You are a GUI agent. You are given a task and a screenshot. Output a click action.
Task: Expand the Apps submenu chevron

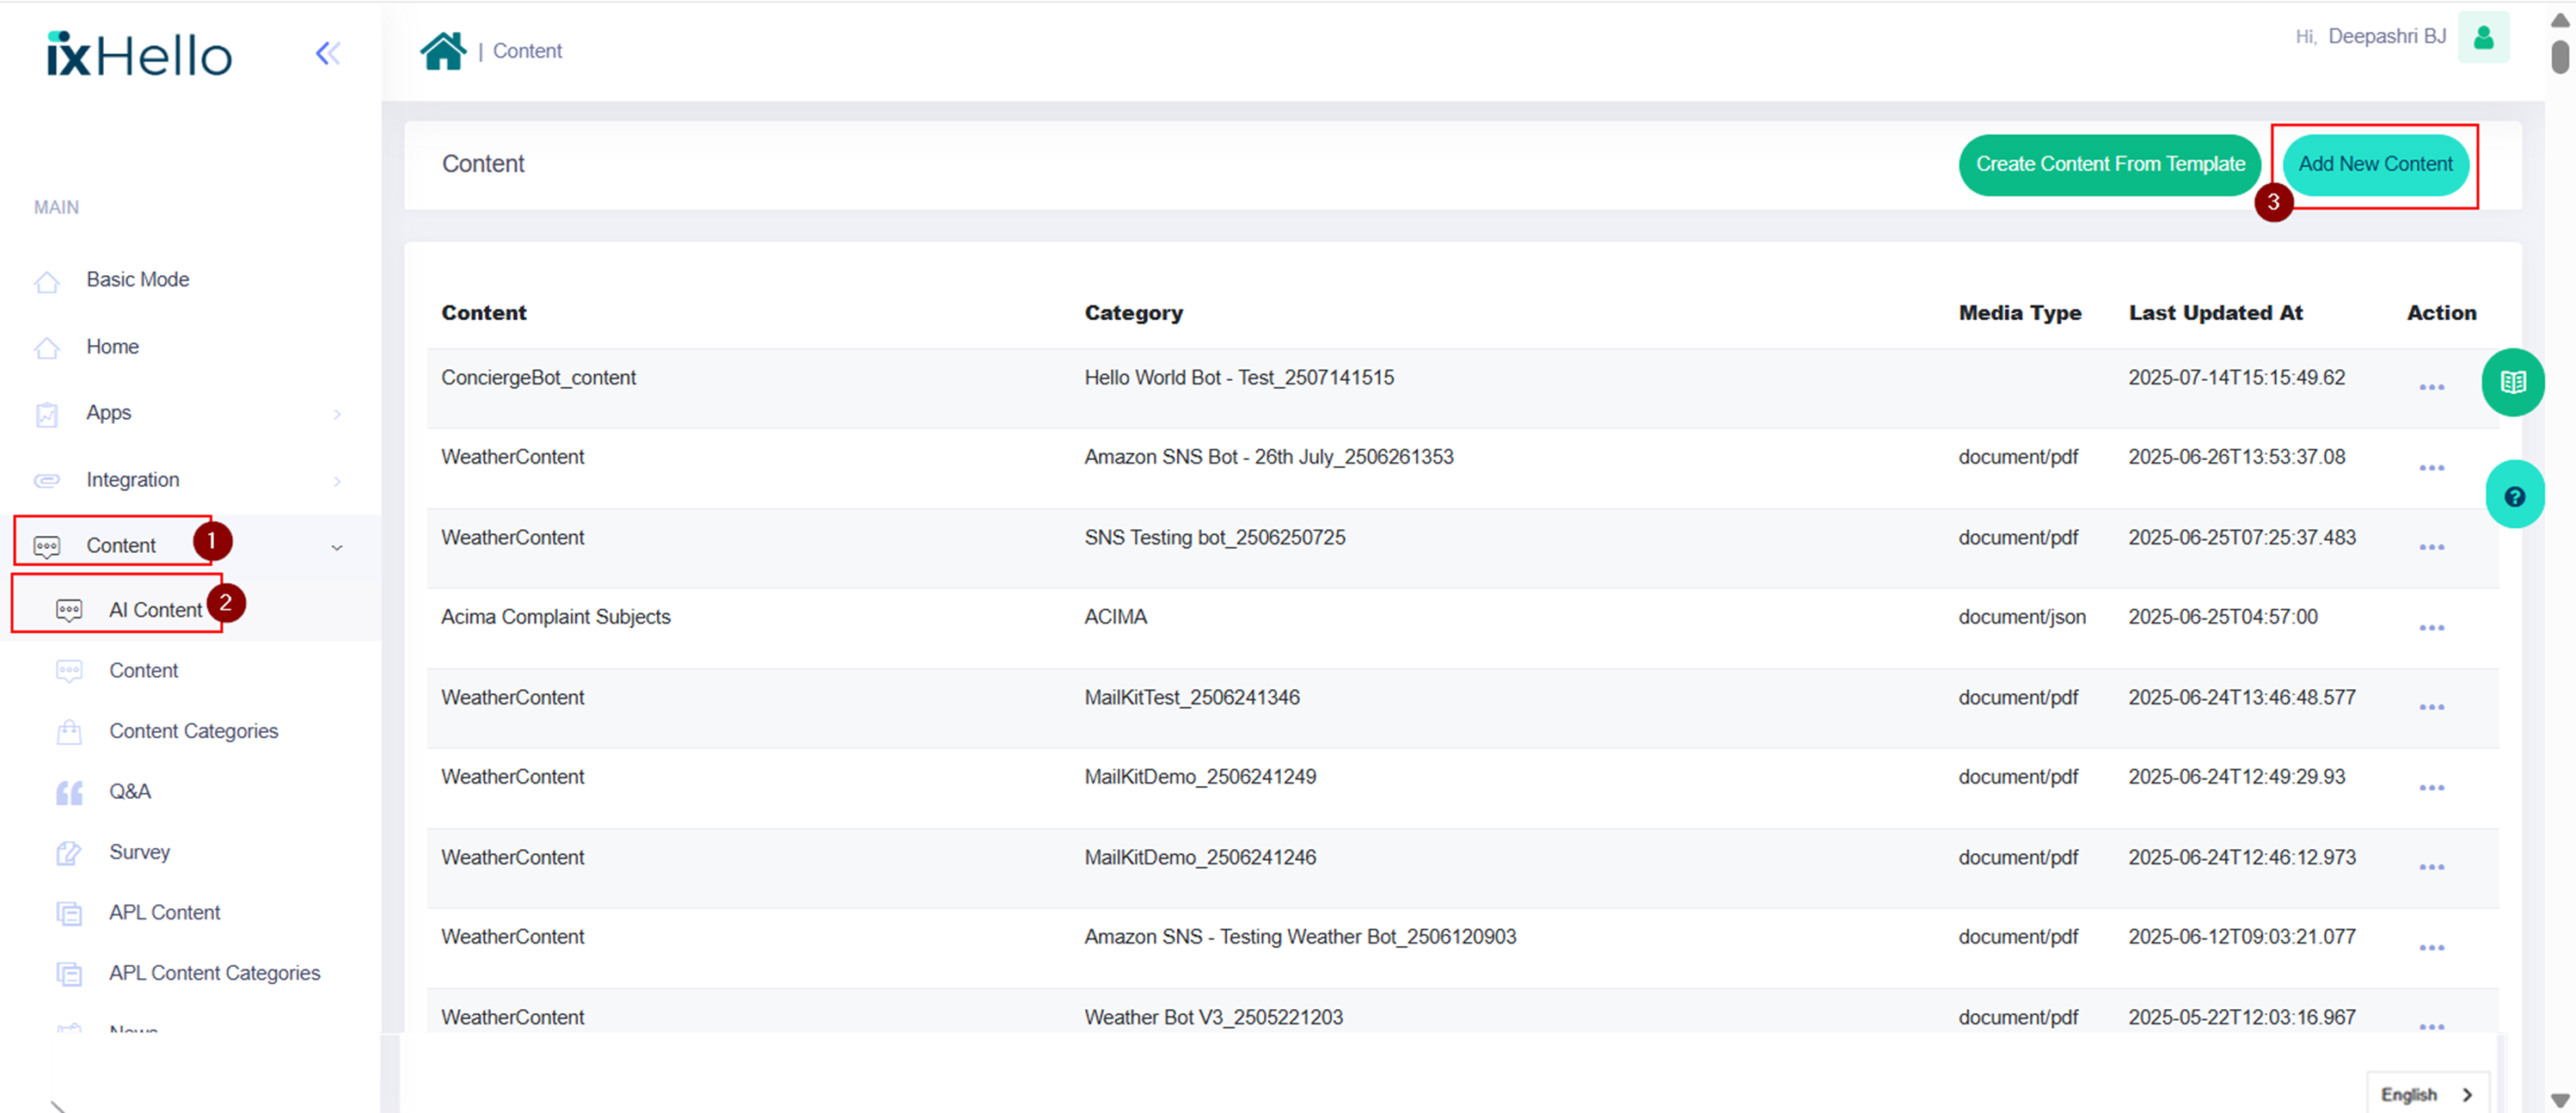pos(337,414)
